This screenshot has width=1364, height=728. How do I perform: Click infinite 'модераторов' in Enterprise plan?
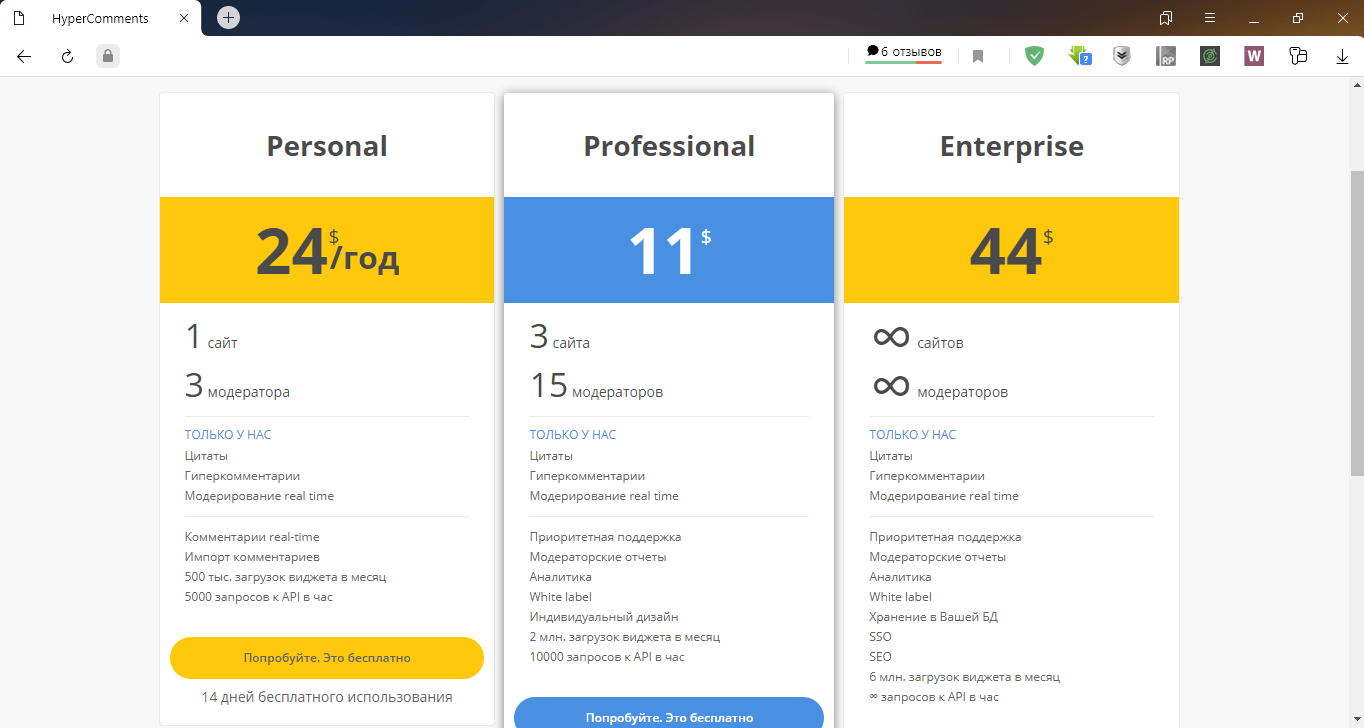(x=940, y=387)
